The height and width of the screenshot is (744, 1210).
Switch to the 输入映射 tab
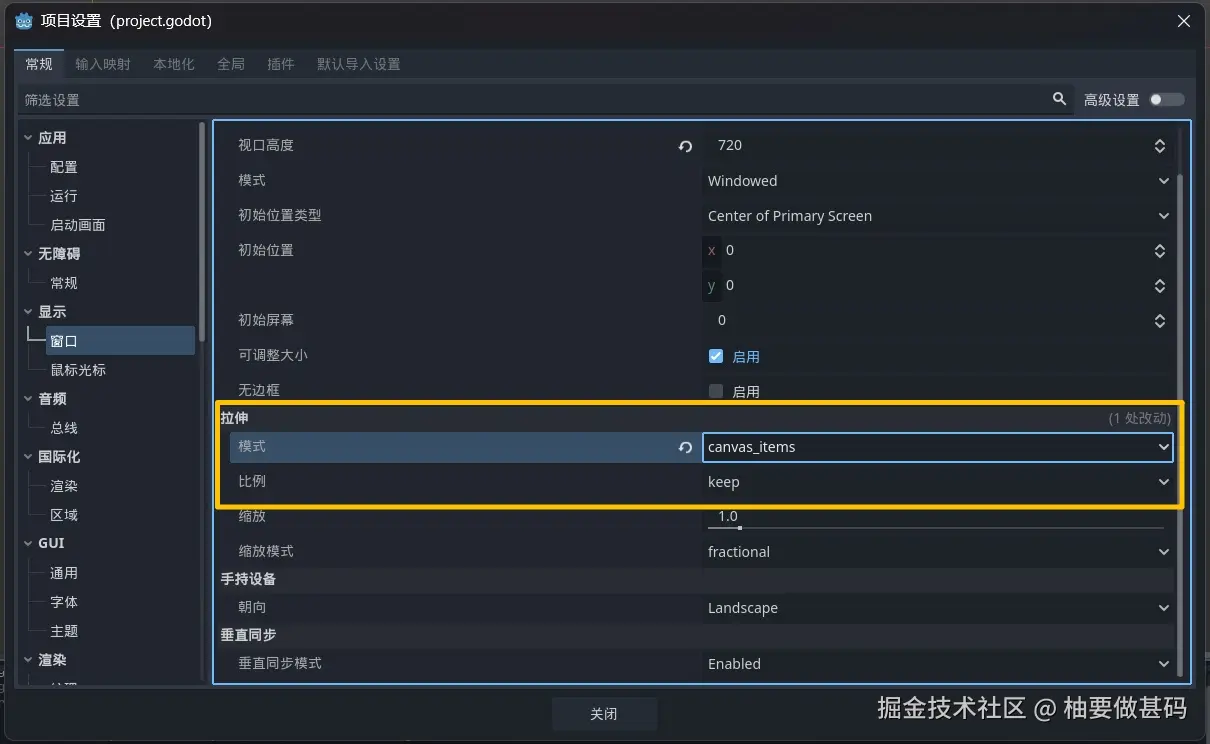click(x=103, y=63)
